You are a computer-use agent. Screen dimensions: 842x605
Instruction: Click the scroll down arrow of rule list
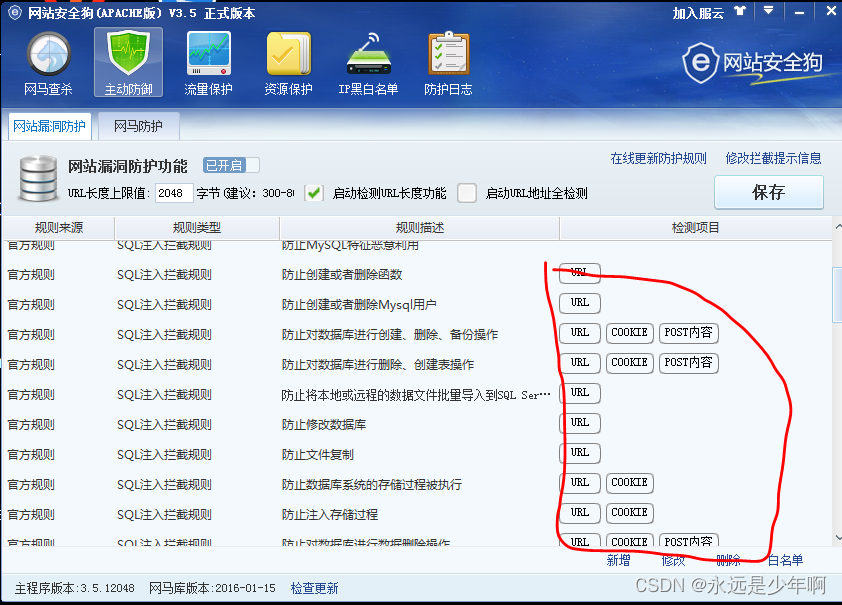[x=838, y=537]
